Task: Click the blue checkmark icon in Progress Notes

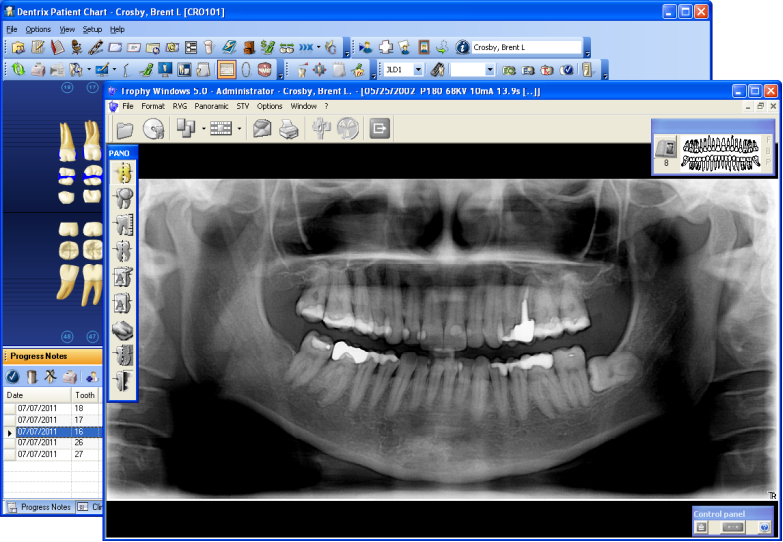Action: coord(13,377)
